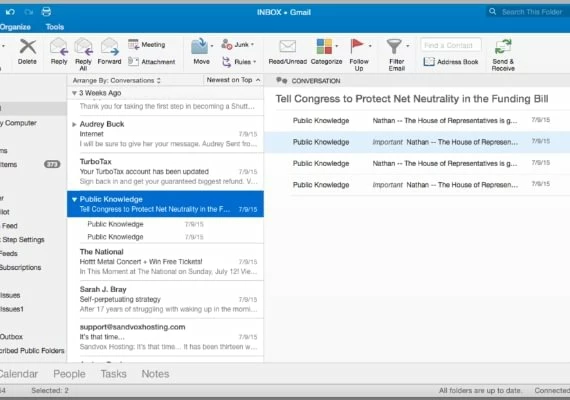Open the Address Book
The width and height of the screenshot is (570, 400).
(451, 62)
